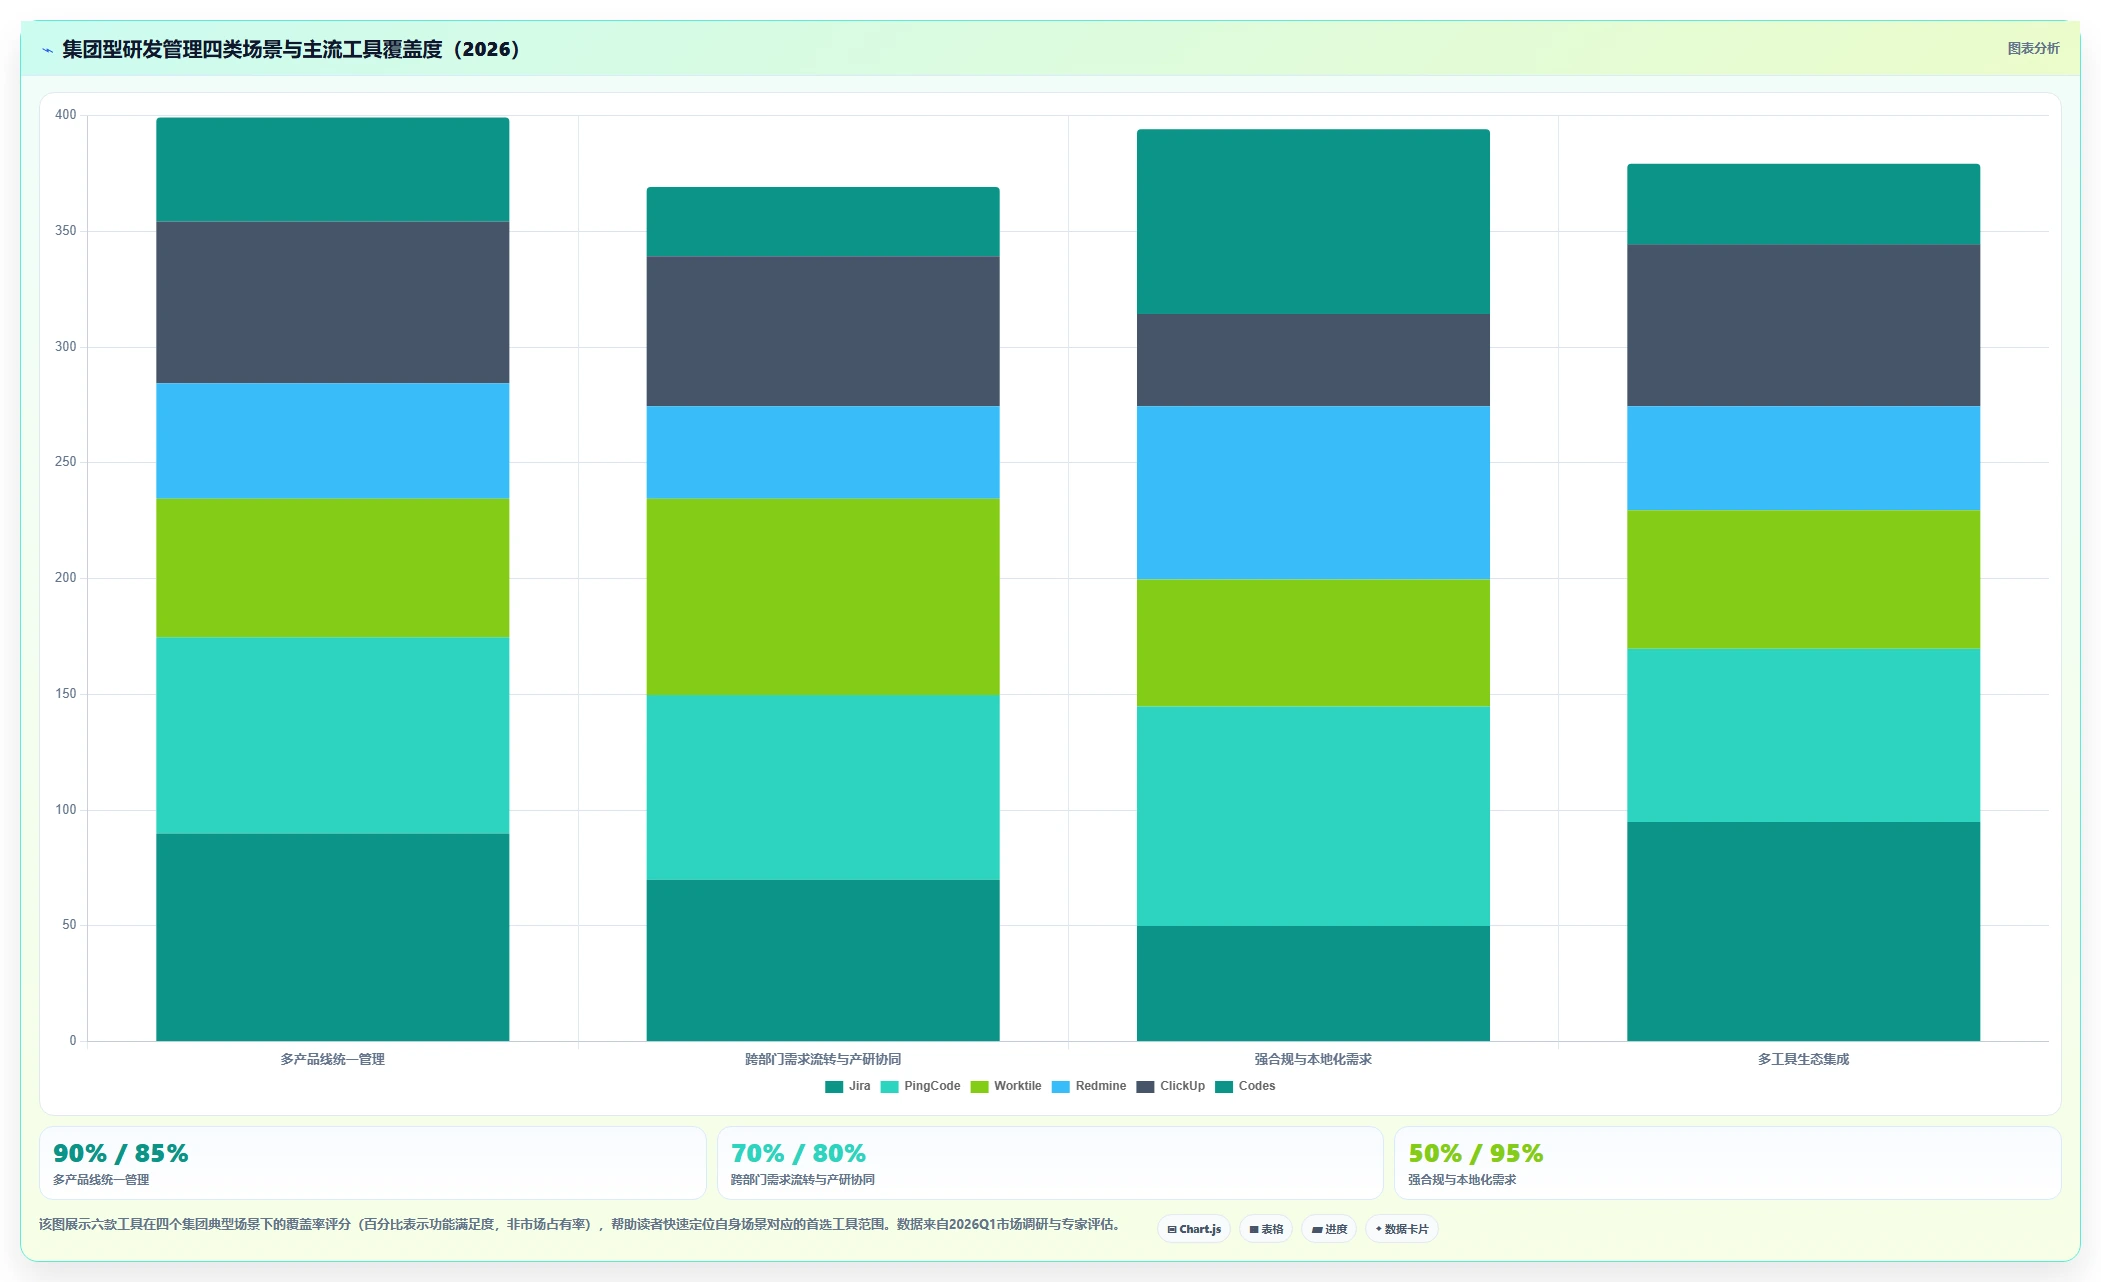
Task: Click the PingCode segment of the 多产品线统一管理 bar
Action: pyautogui.click(x=332, y=736)
